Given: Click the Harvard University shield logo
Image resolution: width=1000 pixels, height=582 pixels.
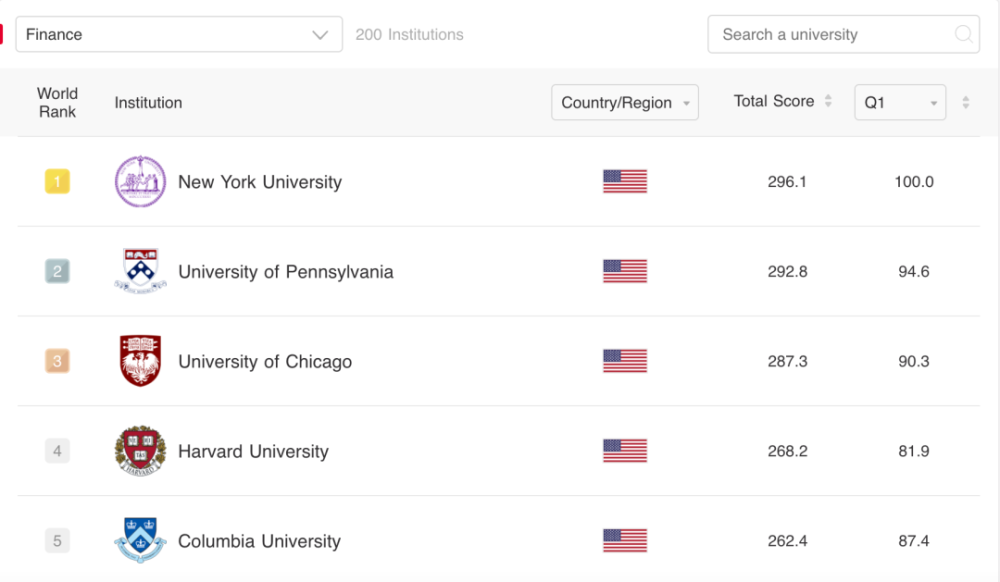Looking at the screenshot, I should (x=140, y=451).
